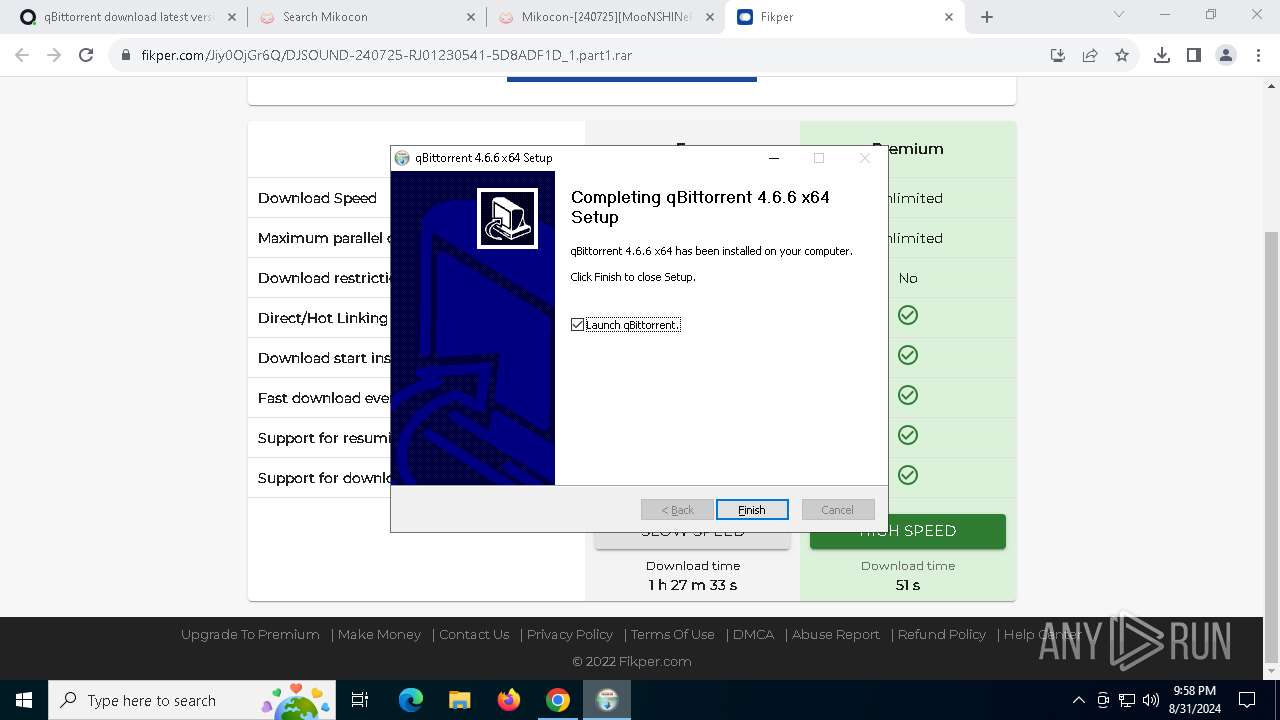Open DMCA footer link
Screen dimensions: 1280x720
(753, 634)
